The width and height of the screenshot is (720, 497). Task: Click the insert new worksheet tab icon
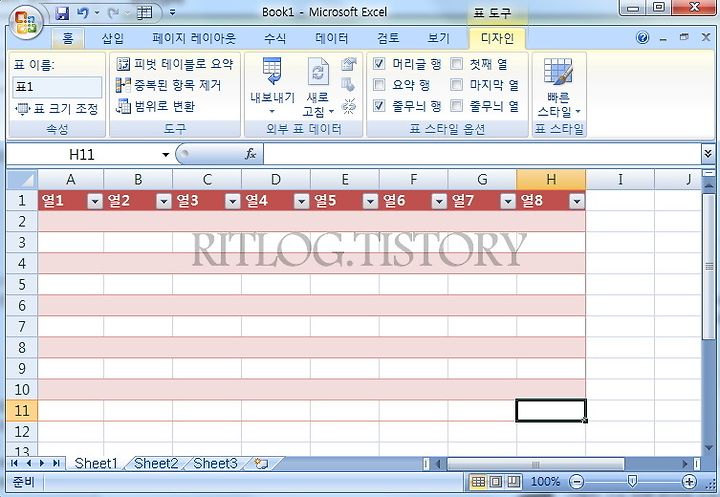tap(262, 463)
